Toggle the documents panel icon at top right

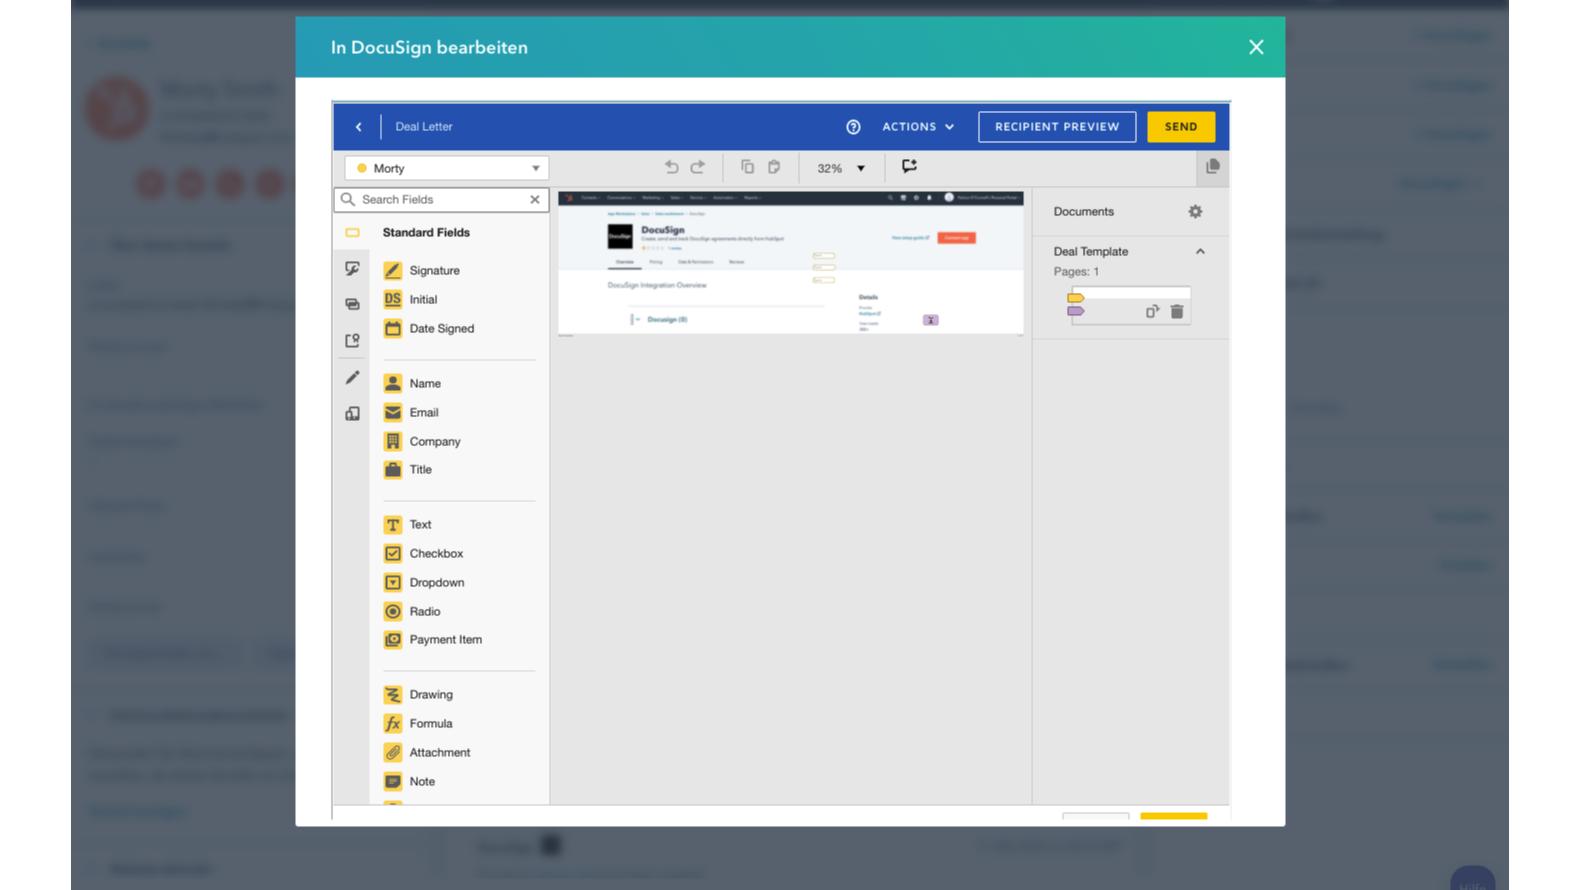click(x=1212, y=167)
